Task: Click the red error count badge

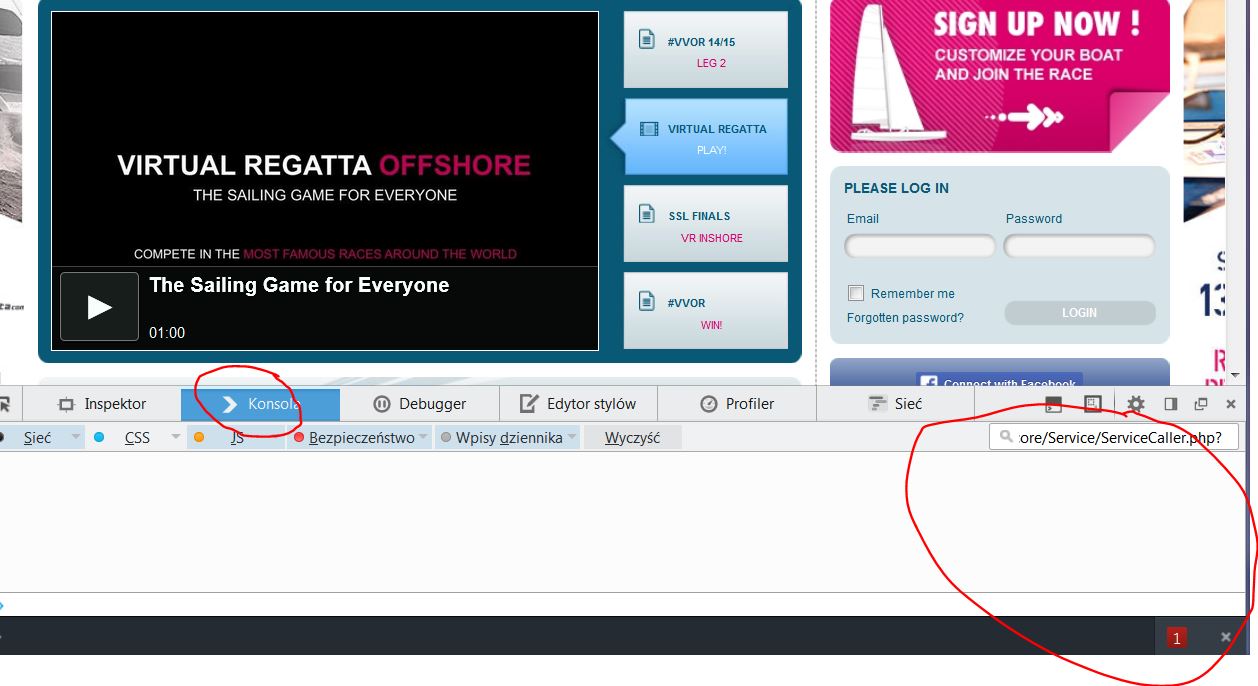Action: click(1176, 637)
